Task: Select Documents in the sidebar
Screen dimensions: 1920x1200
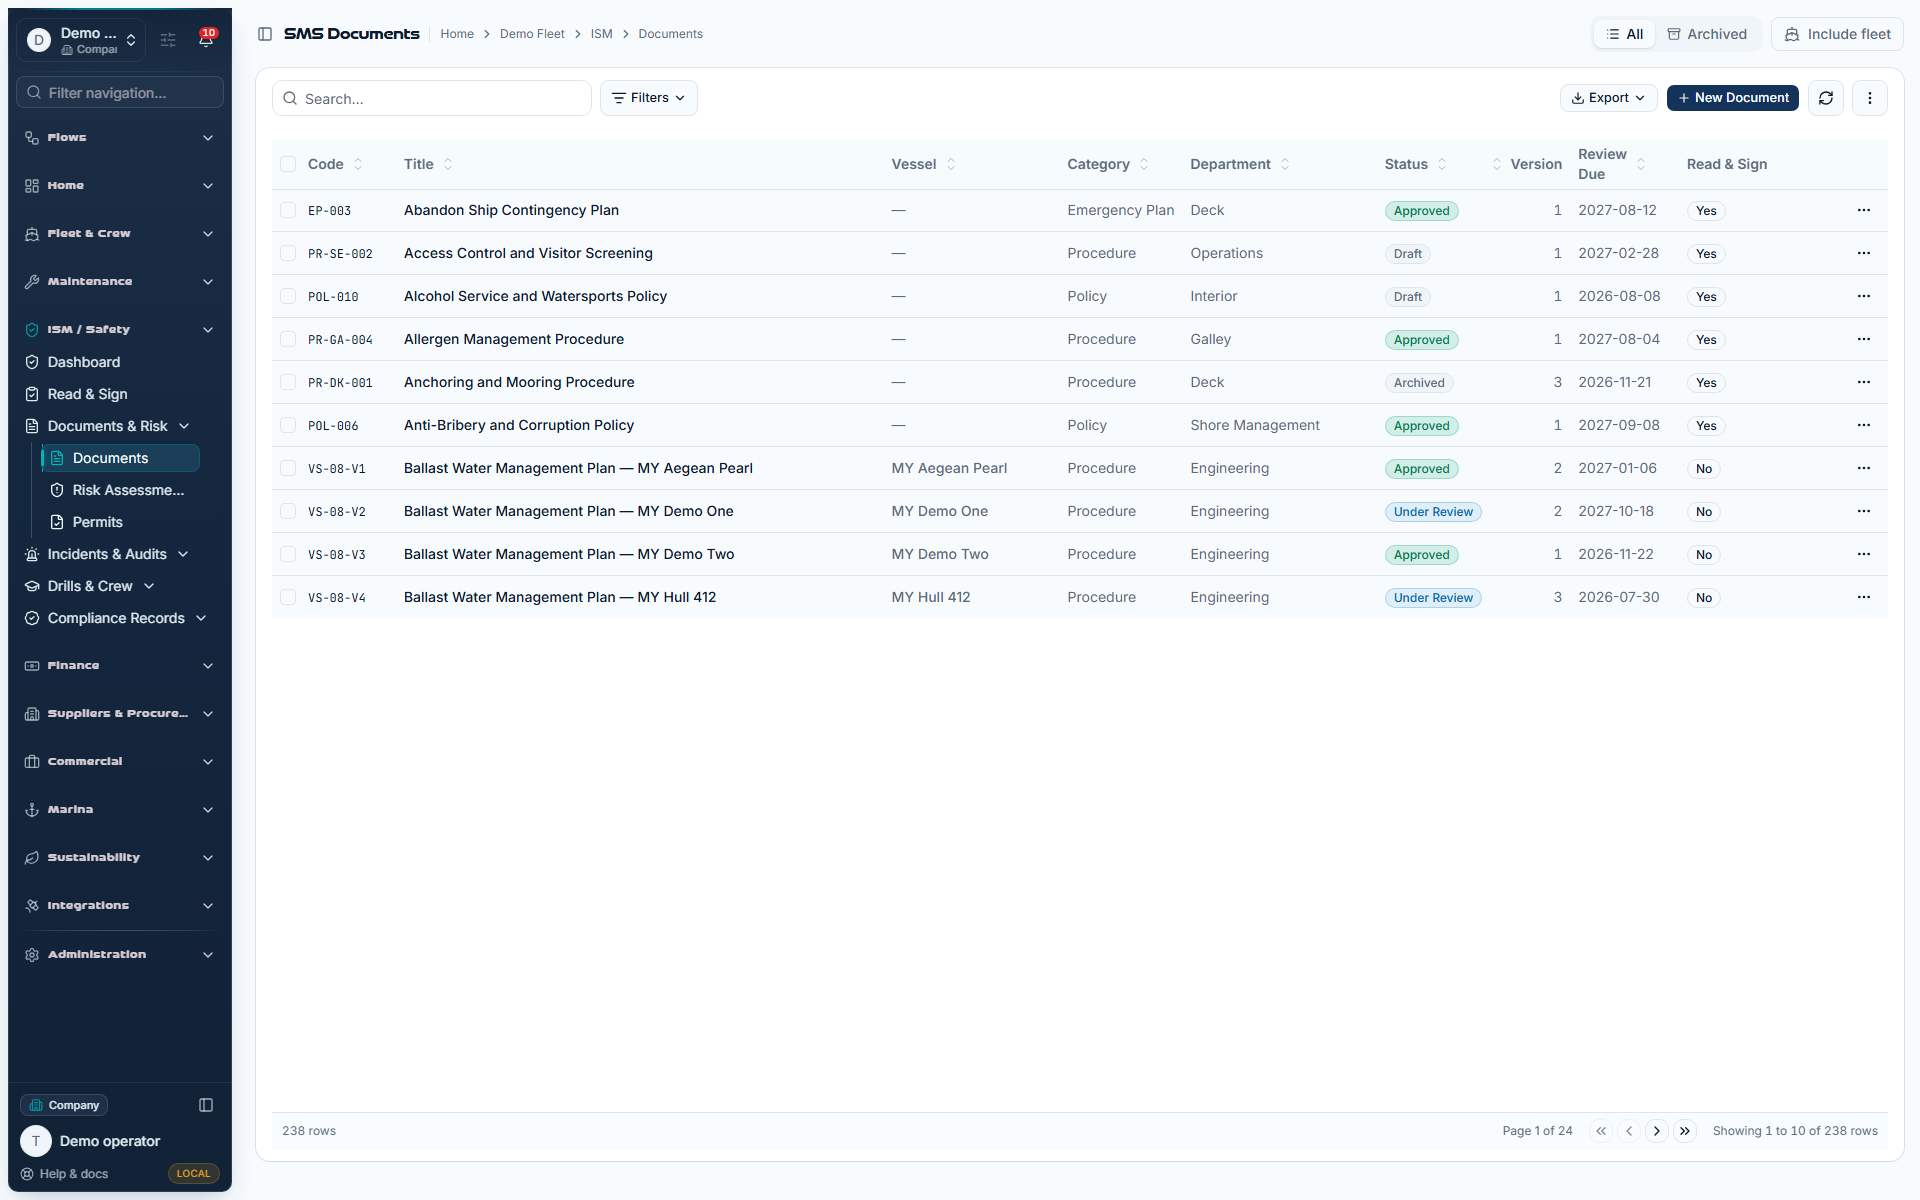Action: click(x=120, y=458)
